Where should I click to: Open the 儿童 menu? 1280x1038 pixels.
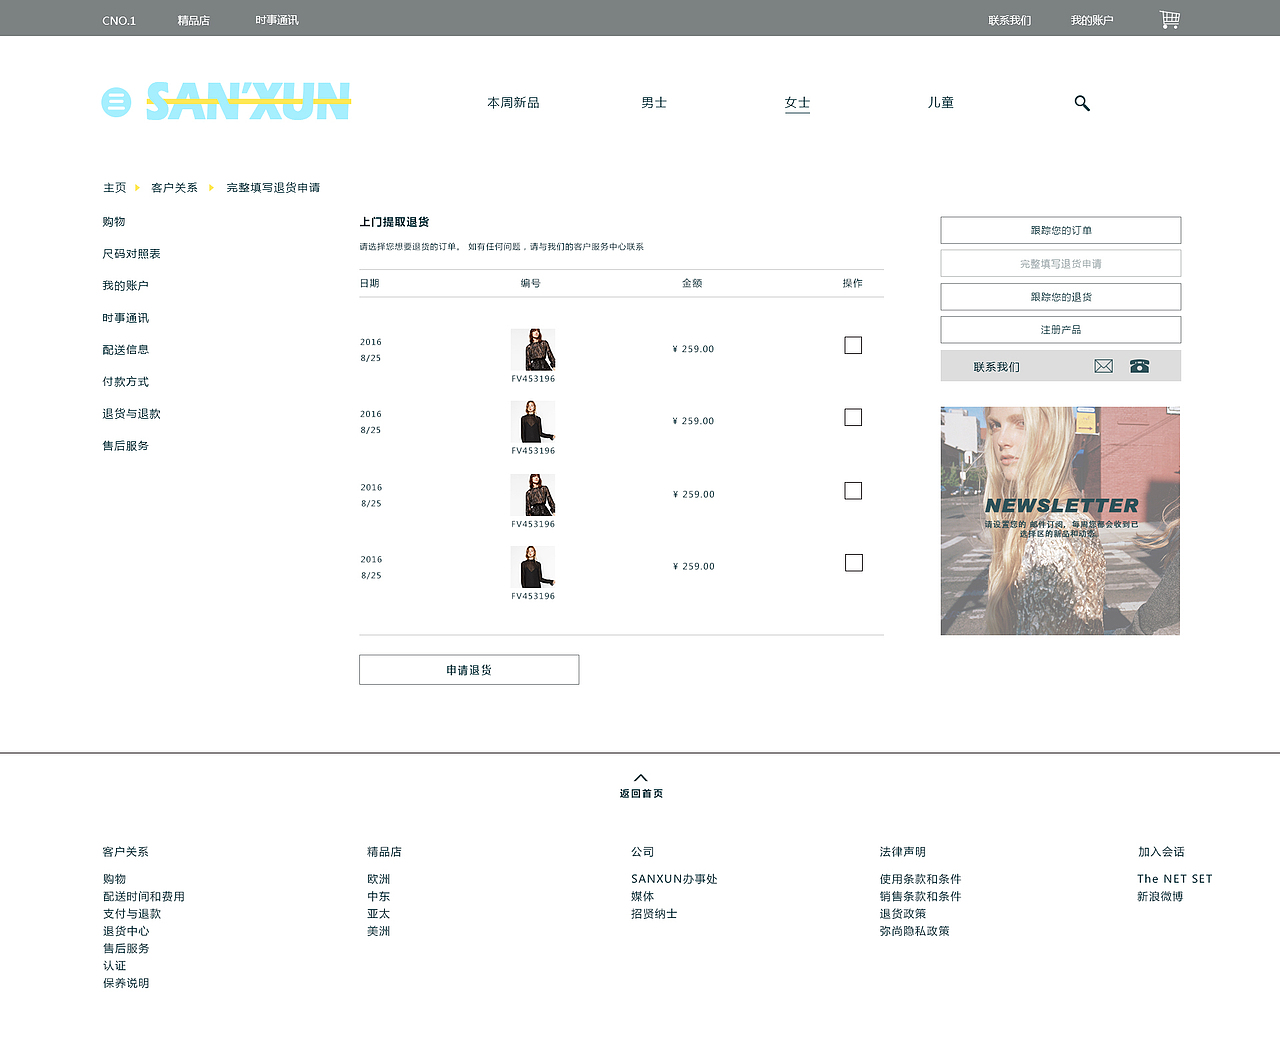(x=940, y=103)
